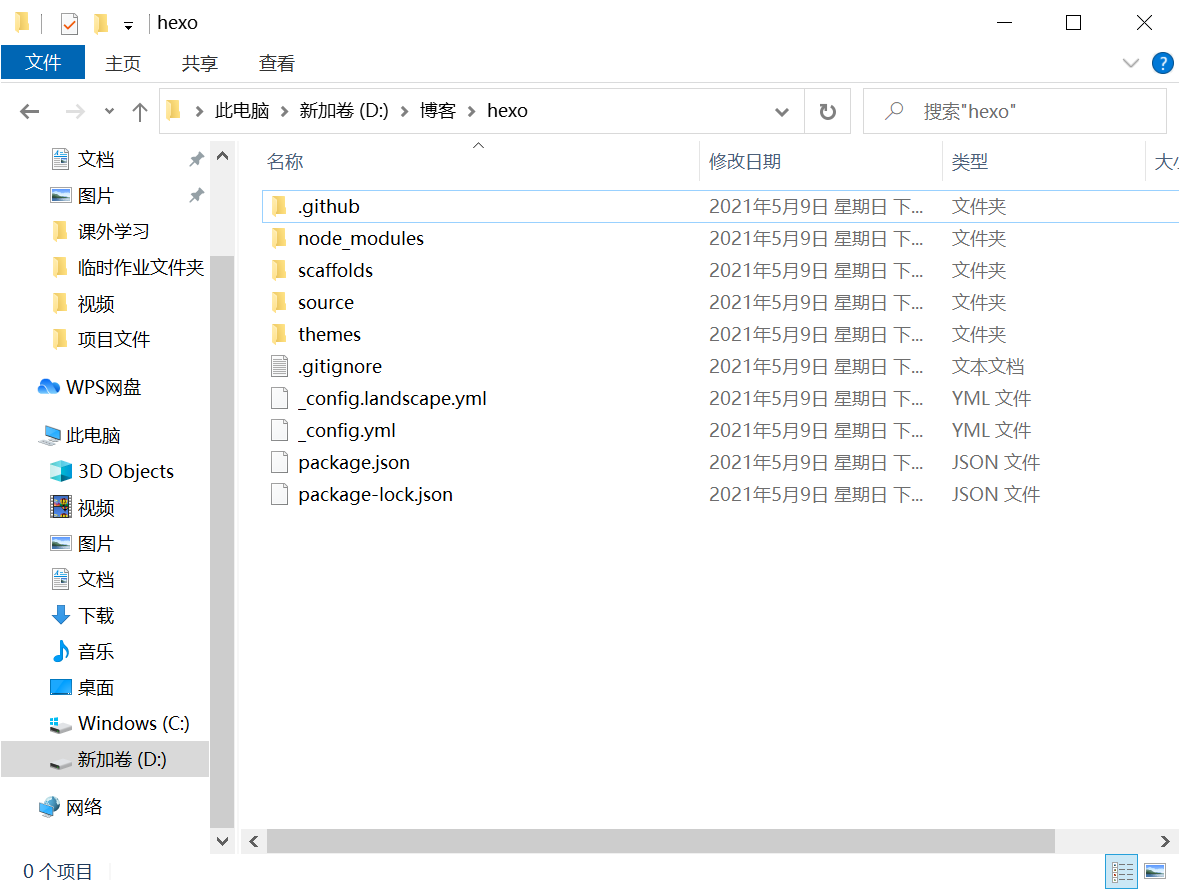Screen dimensions: 1180x890
Task: Open the recent locations dropdown
Action: (x=109, y=112)
